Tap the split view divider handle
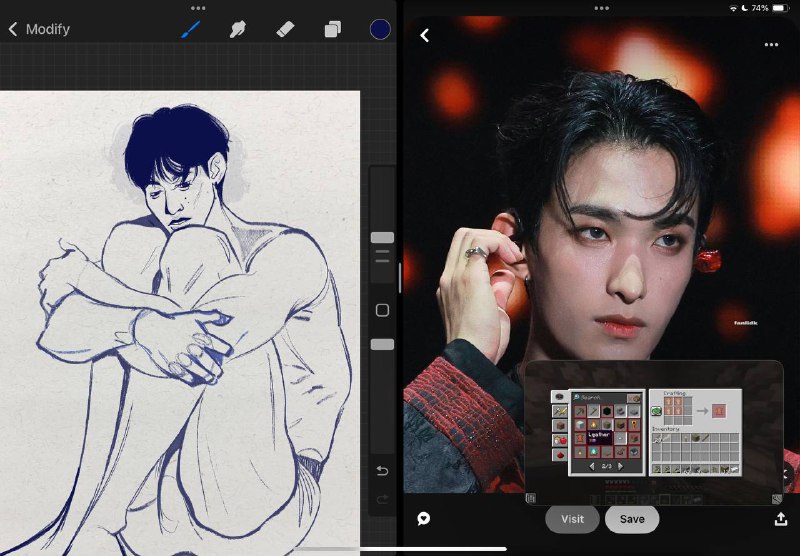The height and width of the screenshot is (556, 800). [399, 279]
